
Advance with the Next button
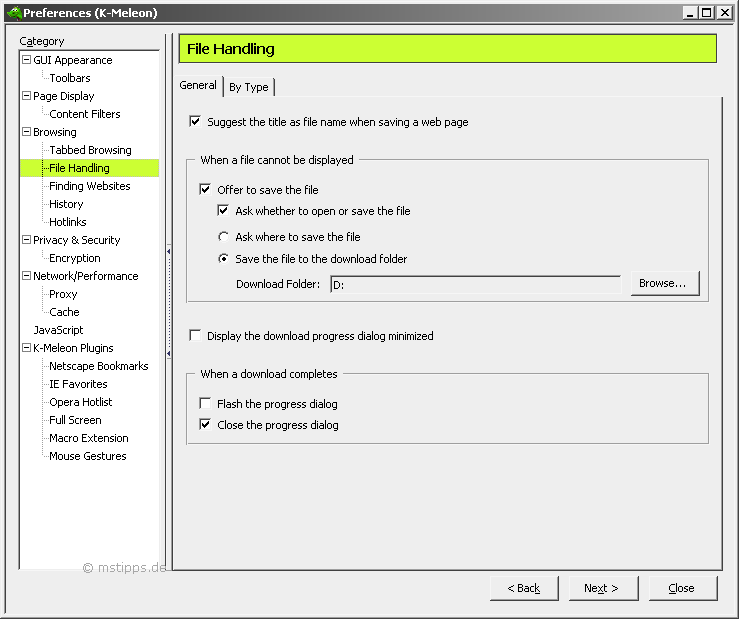pyautogui.click(x=603, y=588)
